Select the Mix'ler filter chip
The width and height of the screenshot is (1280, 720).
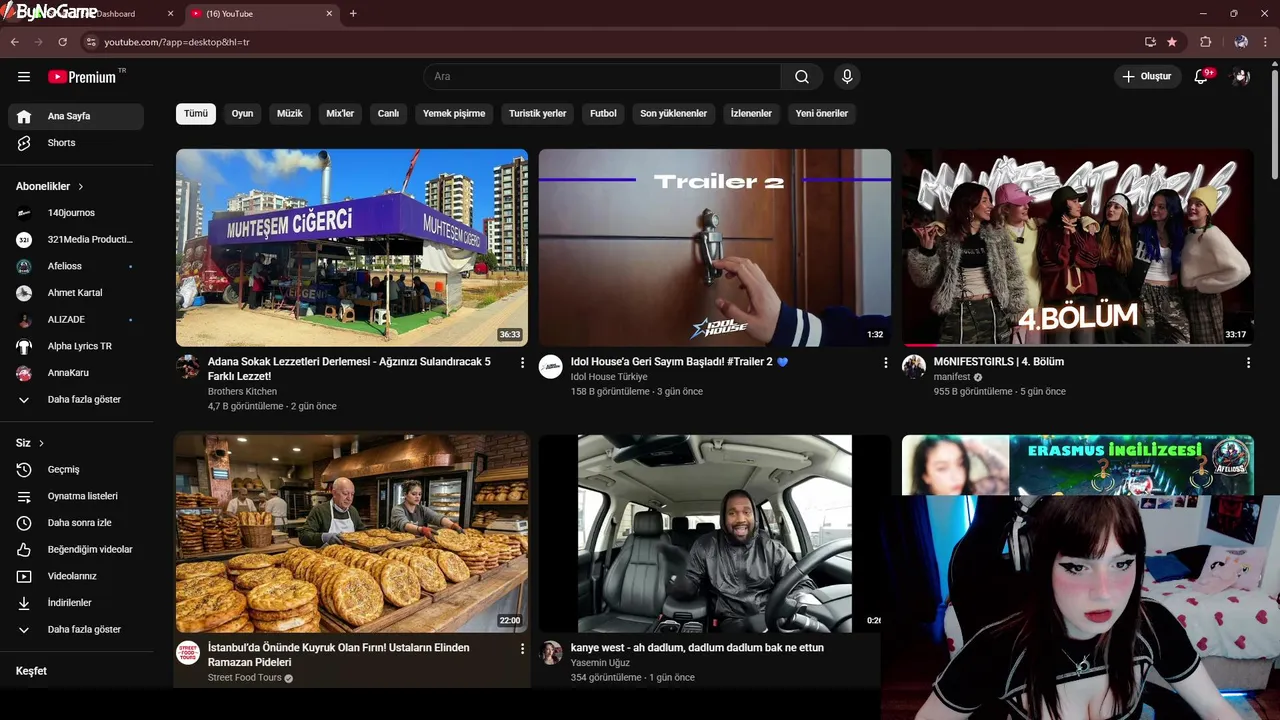(x=340, y=114)
